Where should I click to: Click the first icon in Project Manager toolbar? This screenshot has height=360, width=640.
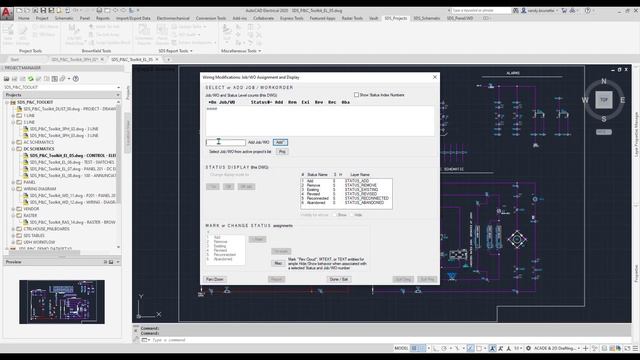click(x=7, y=79)
